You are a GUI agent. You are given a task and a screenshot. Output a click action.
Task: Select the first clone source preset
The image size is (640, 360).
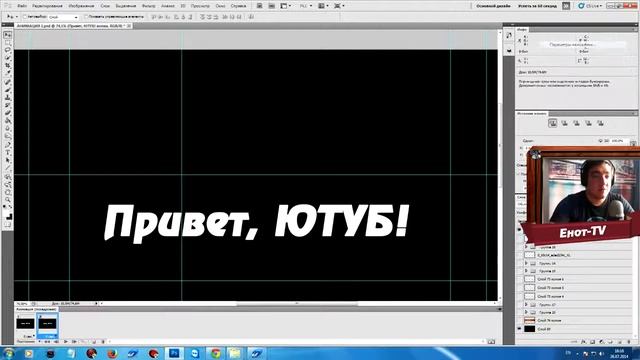coord(553,123)
